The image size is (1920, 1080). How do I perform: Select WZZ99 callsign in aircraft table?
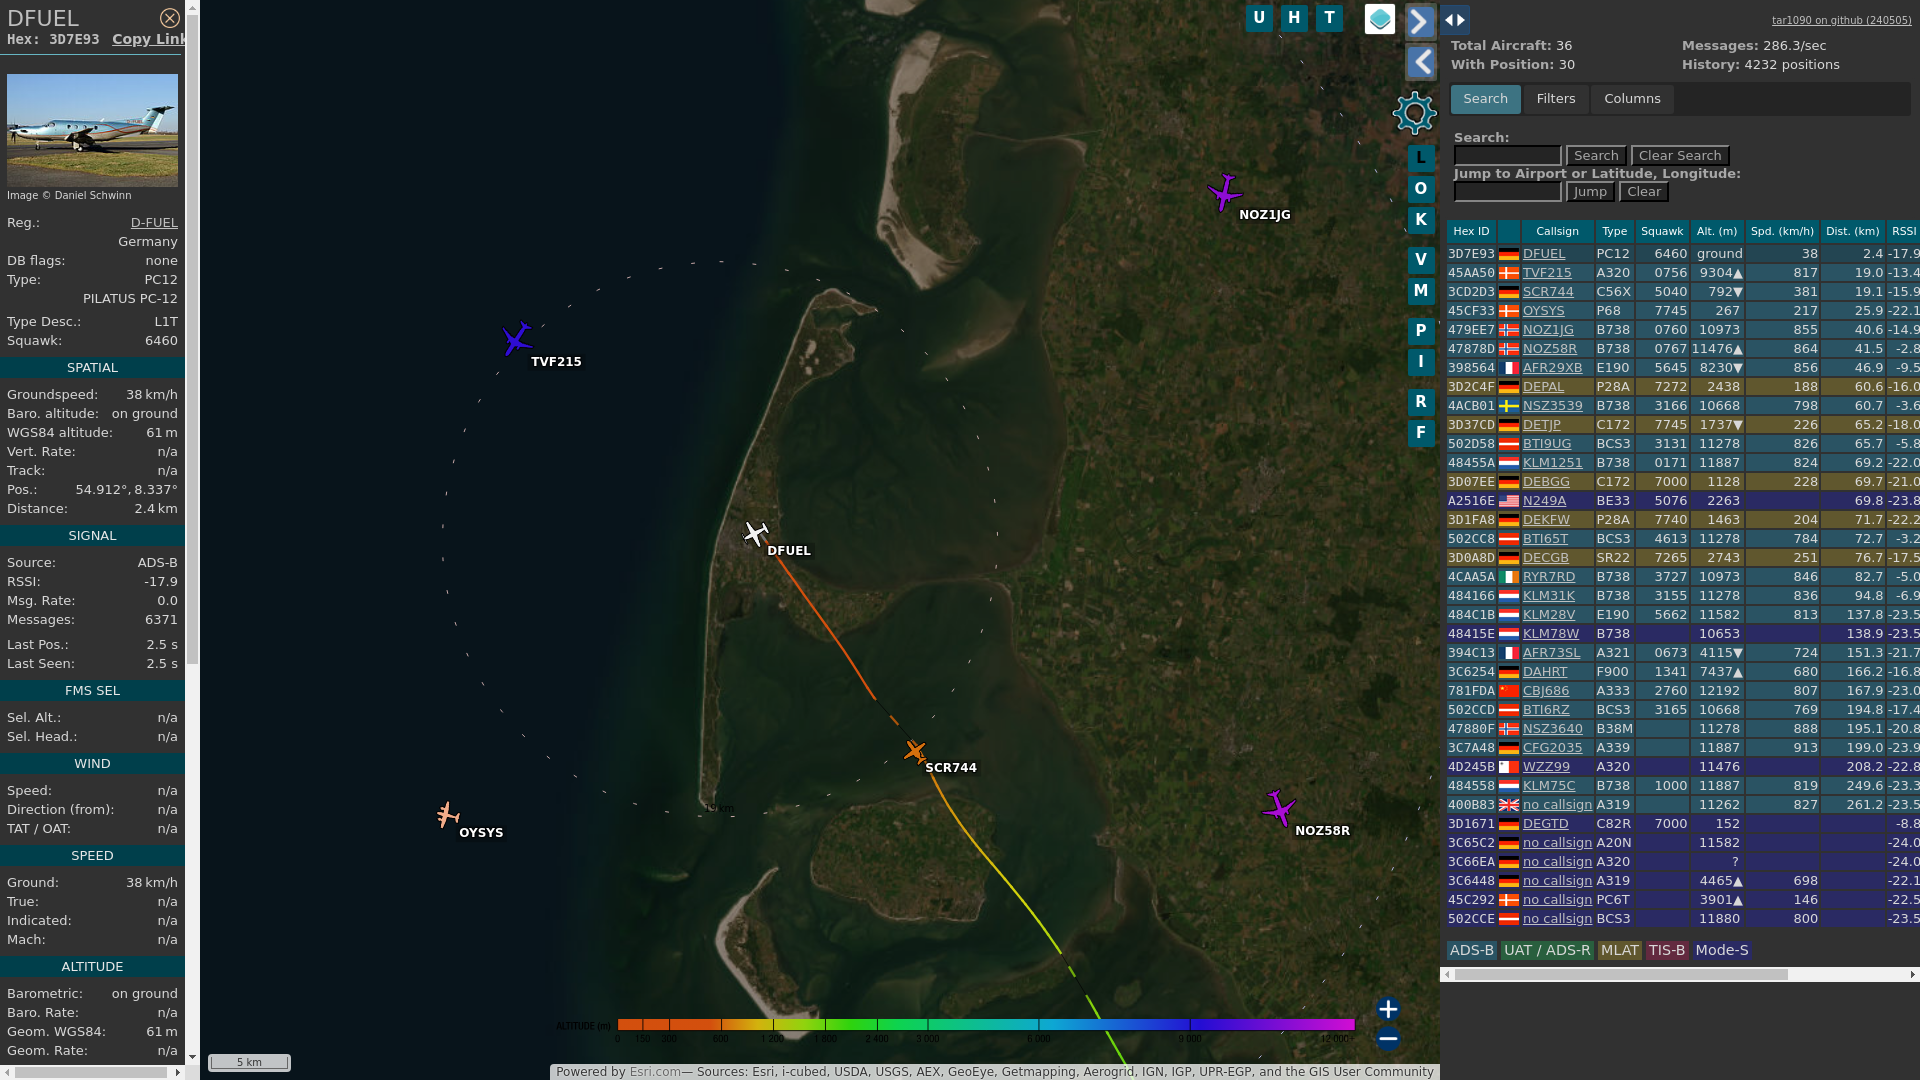[x=1546, y=767]
